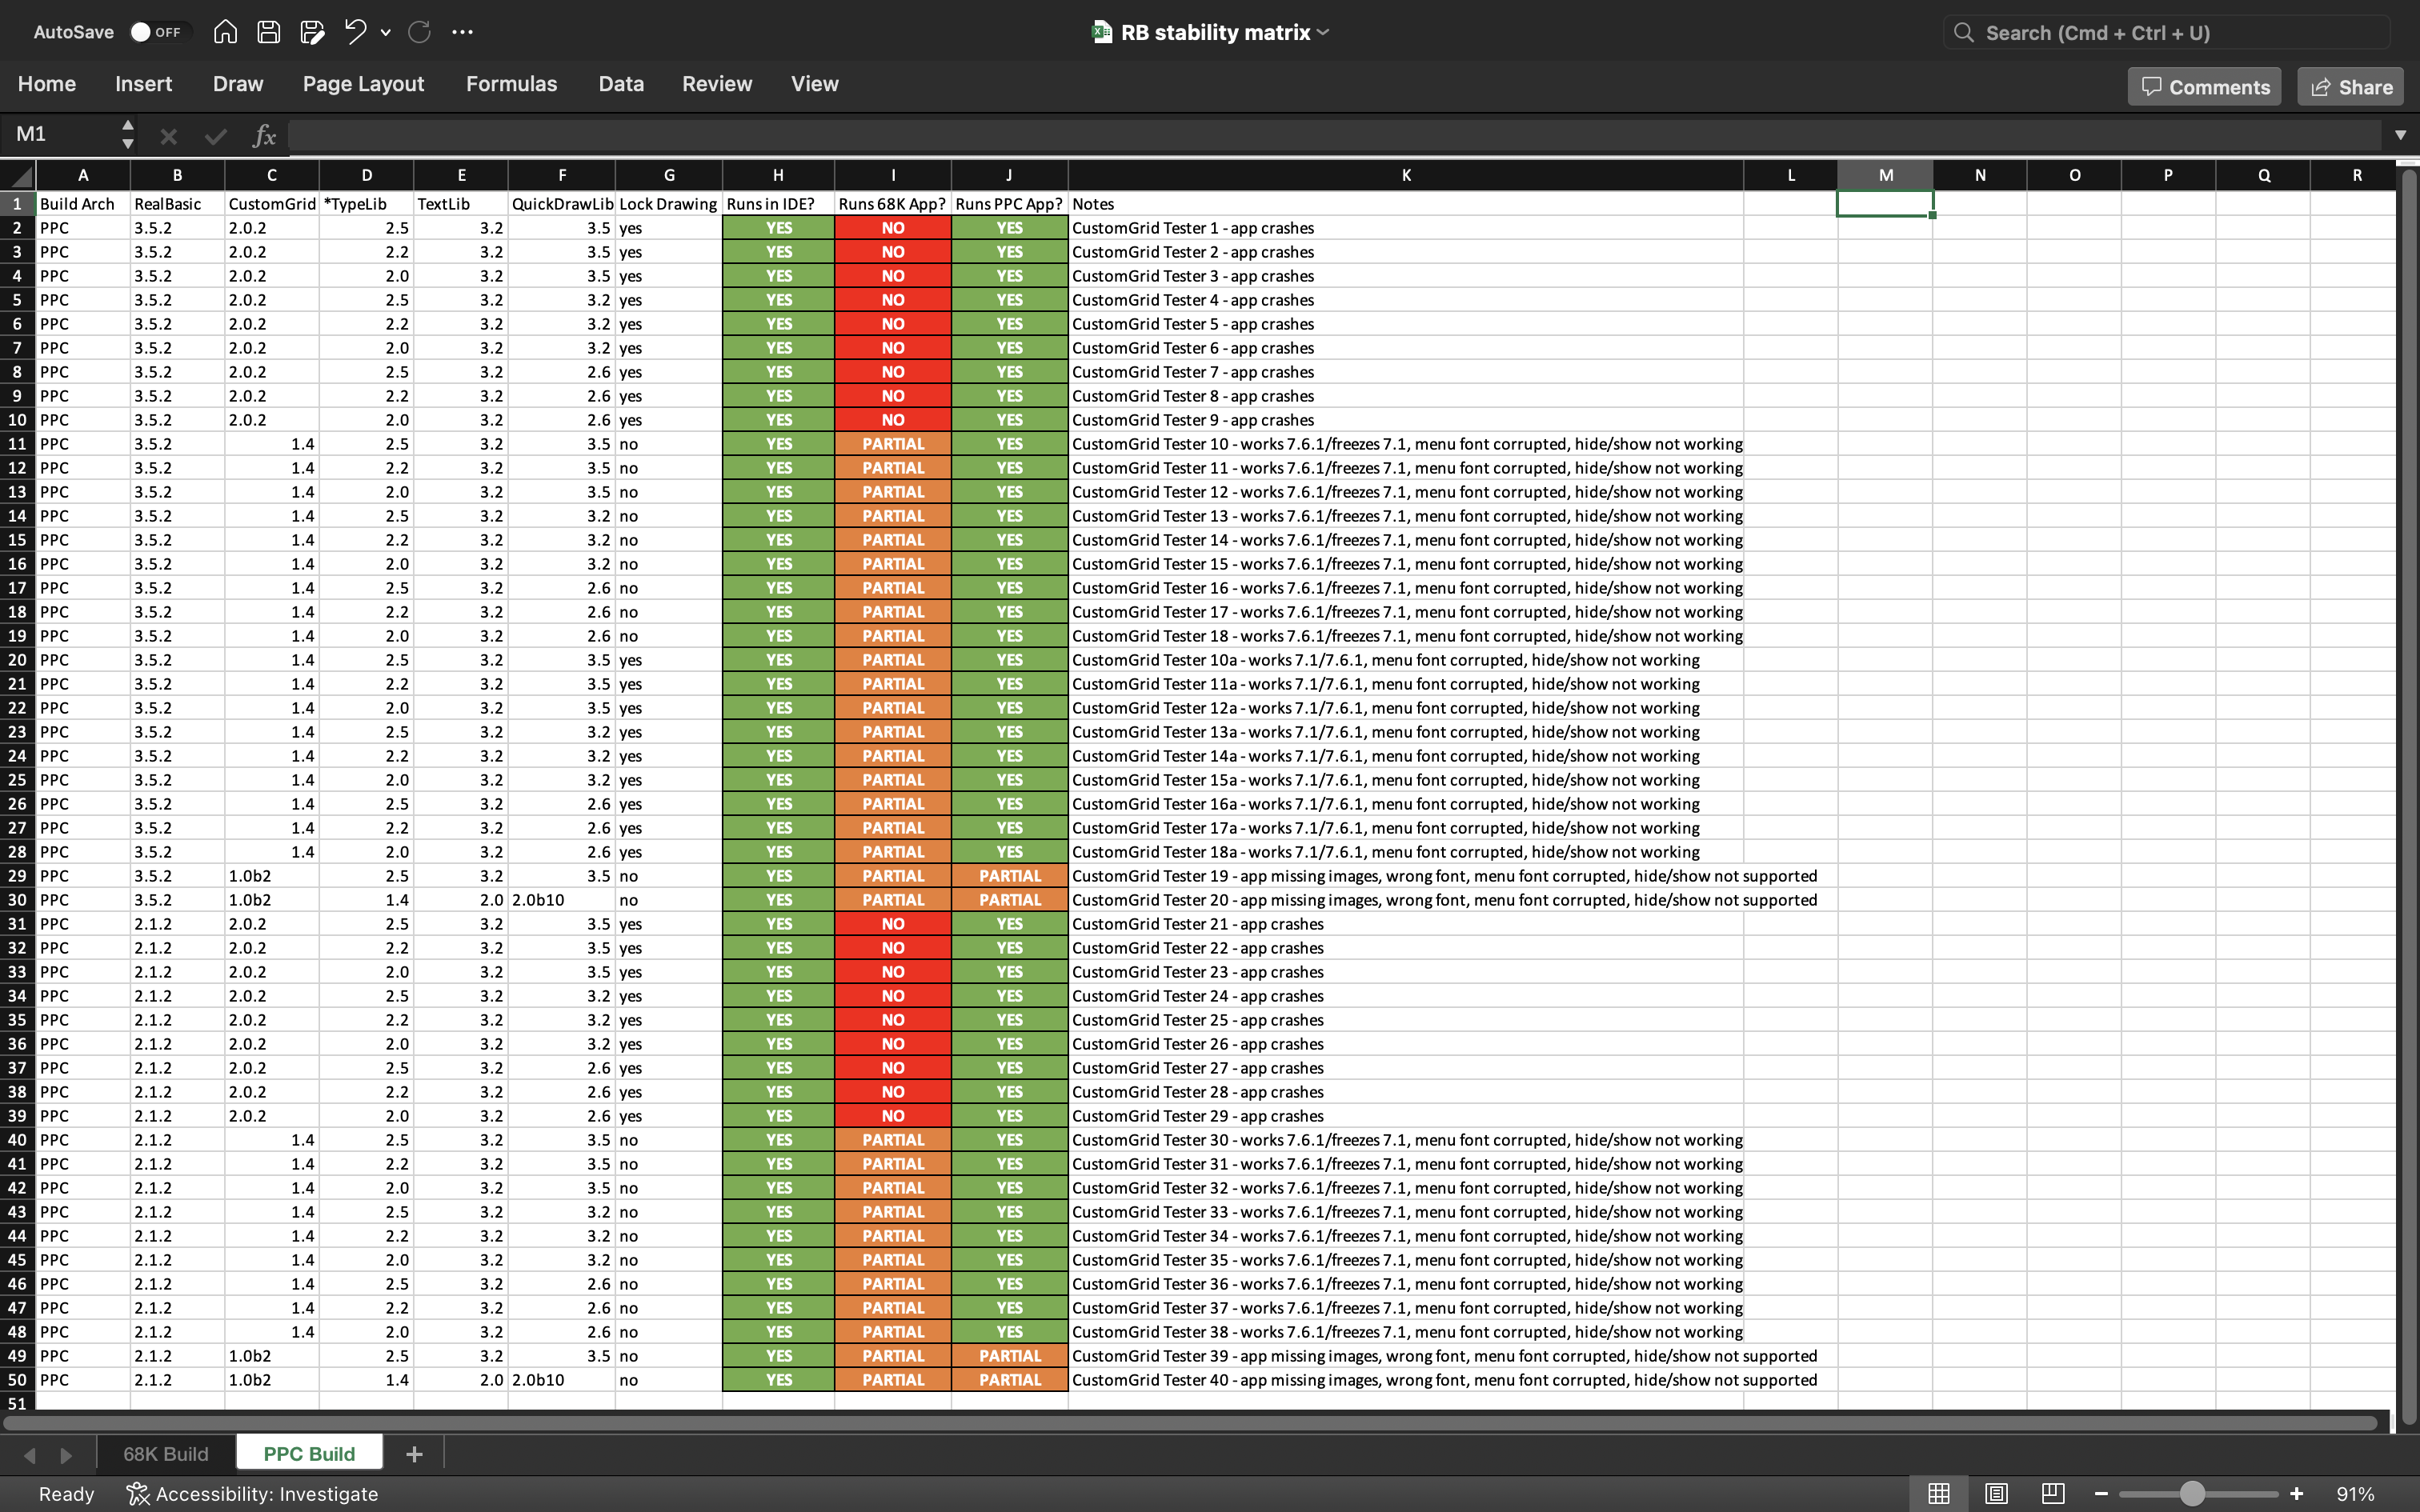This screenshot has width=2420, height=1512.
Task: Click the confirm entry checkmark icon
Action: [215, 136]
